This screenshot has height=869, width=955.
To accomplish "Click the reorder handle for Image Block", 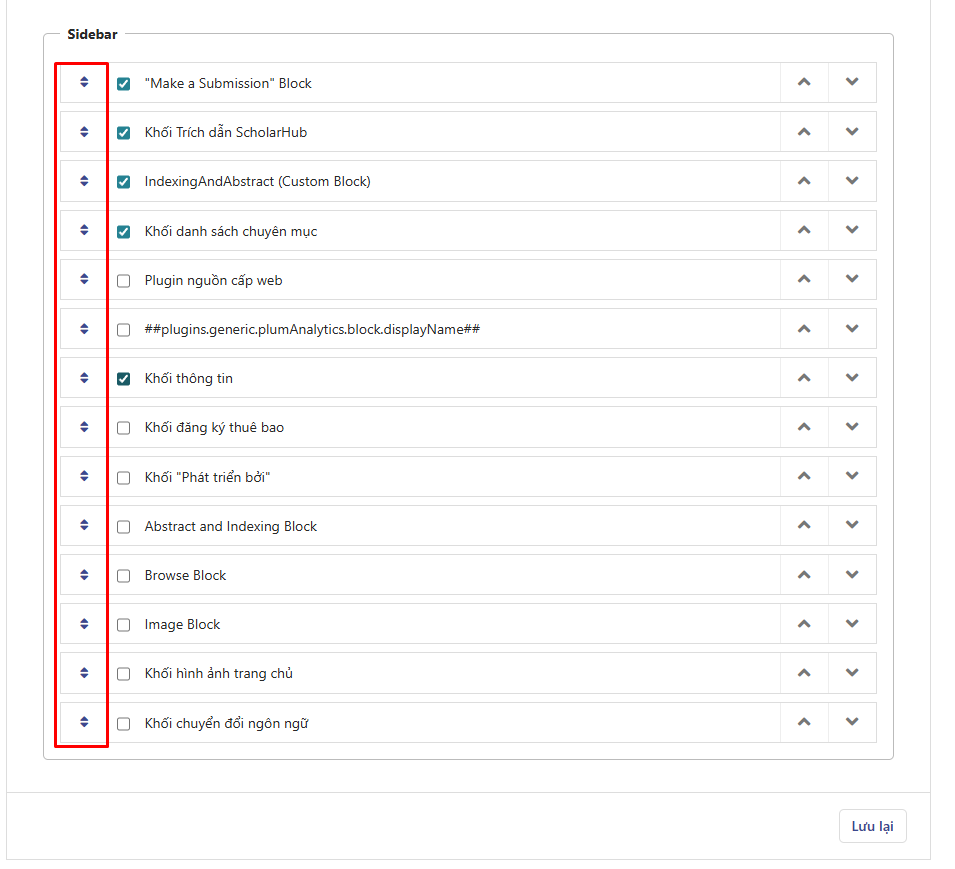I will coord(81,623).
